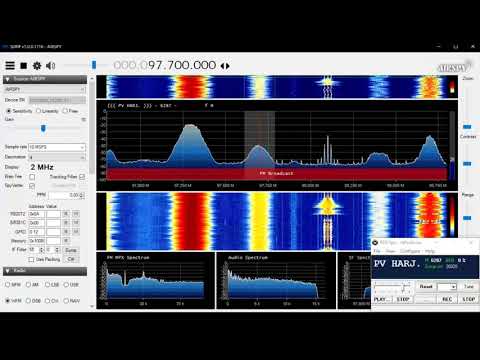Image resolution: width=480 pixels, height=360 pixels.
Task: Click STOP next to REC in RDS Spy
Action: click(469, 299)
